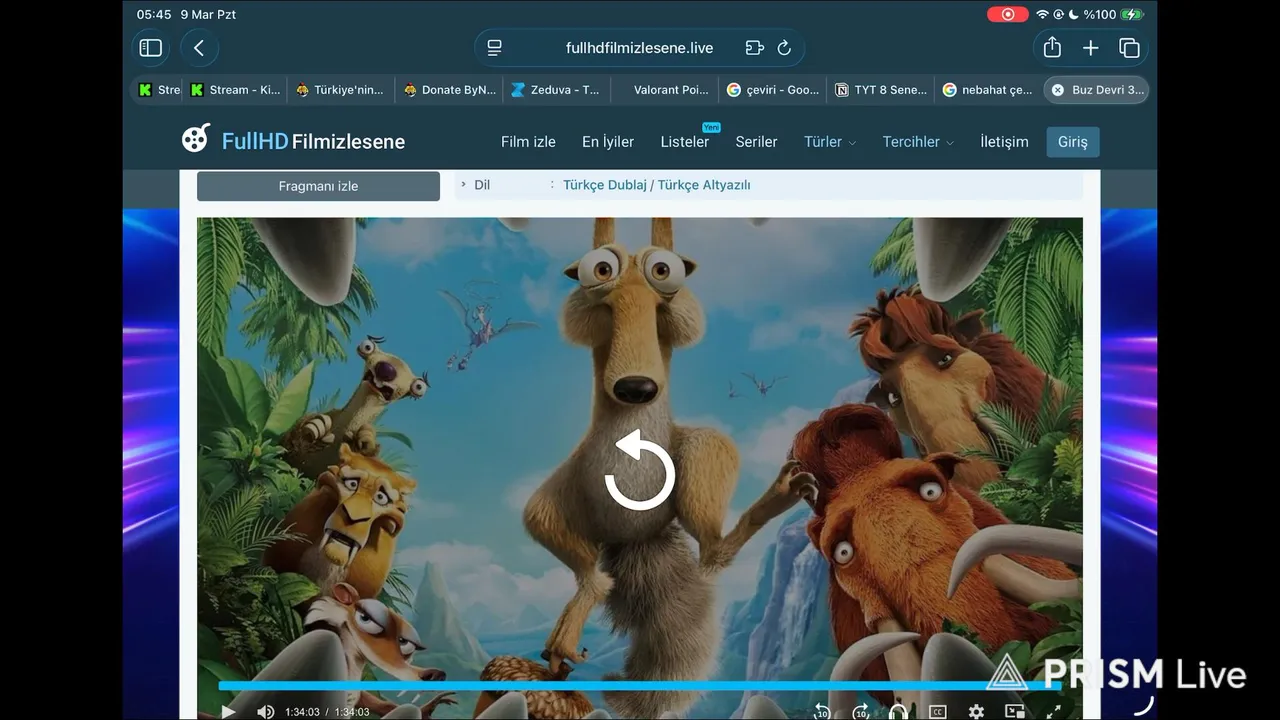Click the FullHD Filmizlesene site title
The height and width of the screenshot is (720, 1280).
tap(313, 141)
